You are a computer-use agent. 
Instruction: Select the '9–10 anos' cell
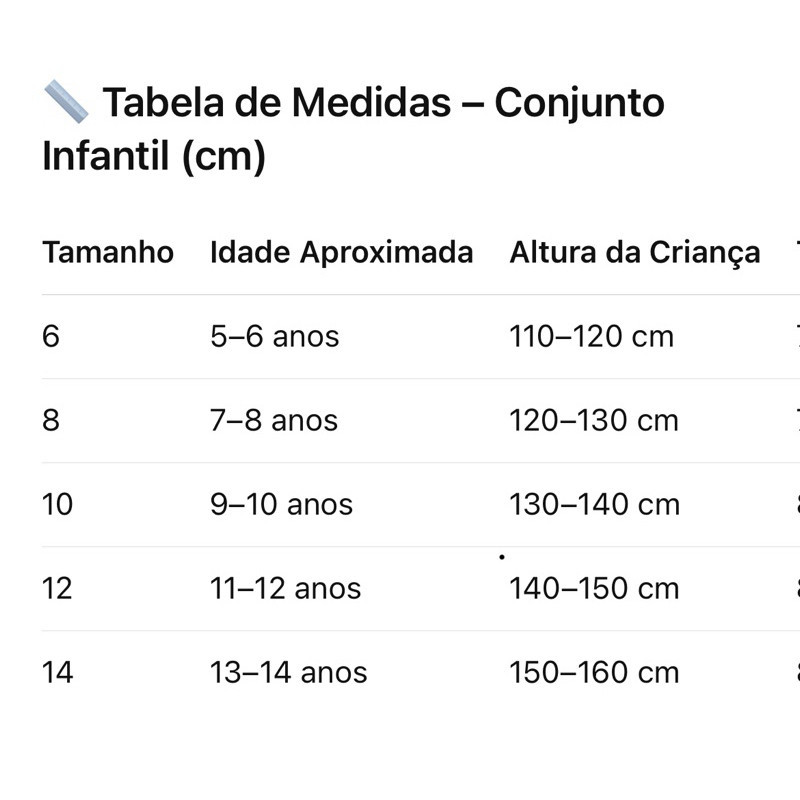coord(281,505)
